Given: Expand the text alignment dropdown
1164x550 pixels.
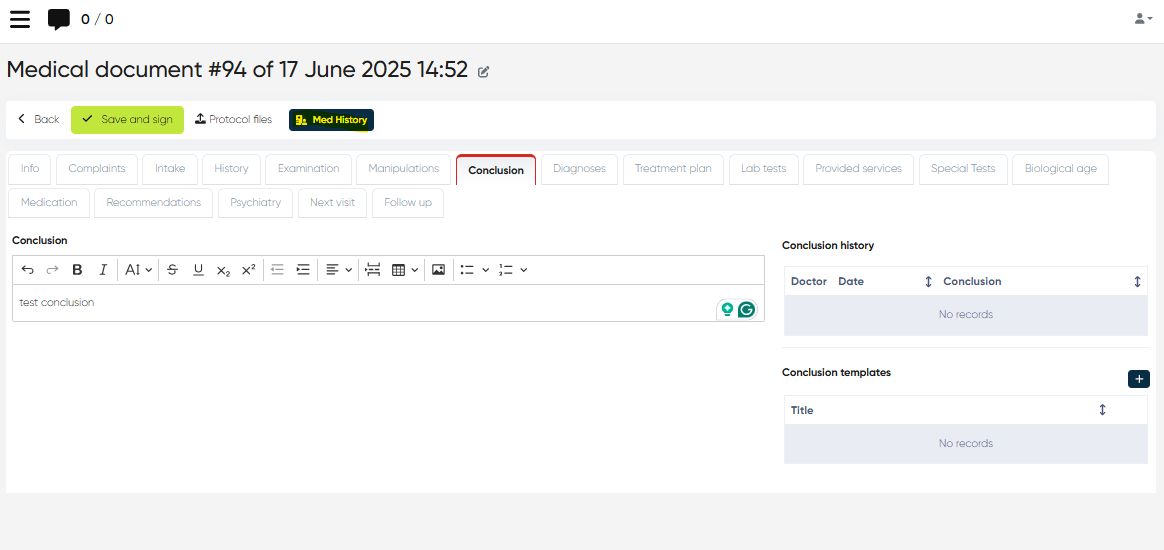Looking at the screenshot, I should (339, 270).
